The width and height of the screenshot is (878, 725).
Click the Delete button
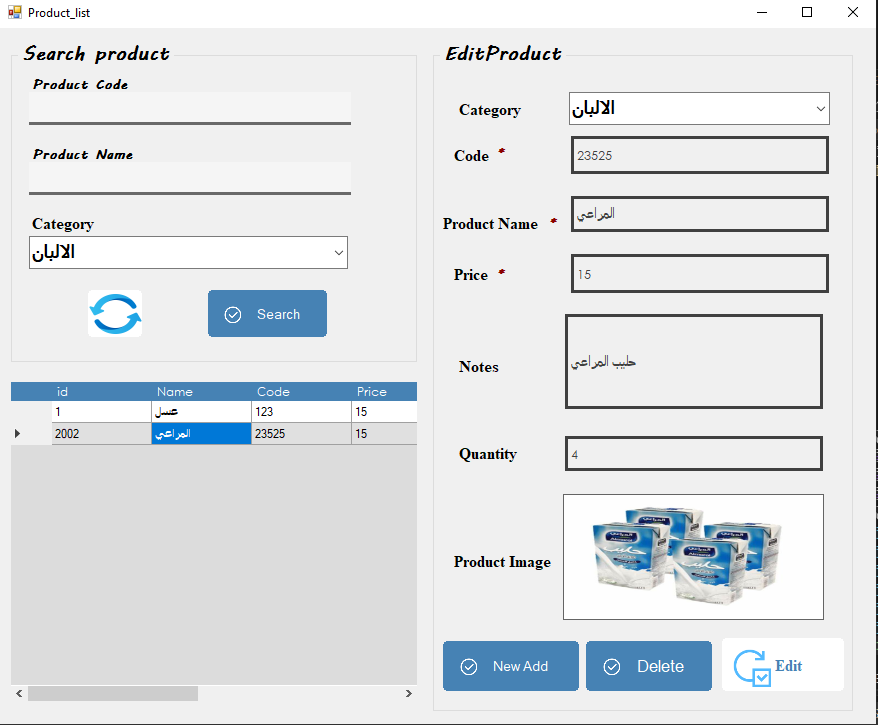(648, 665)
